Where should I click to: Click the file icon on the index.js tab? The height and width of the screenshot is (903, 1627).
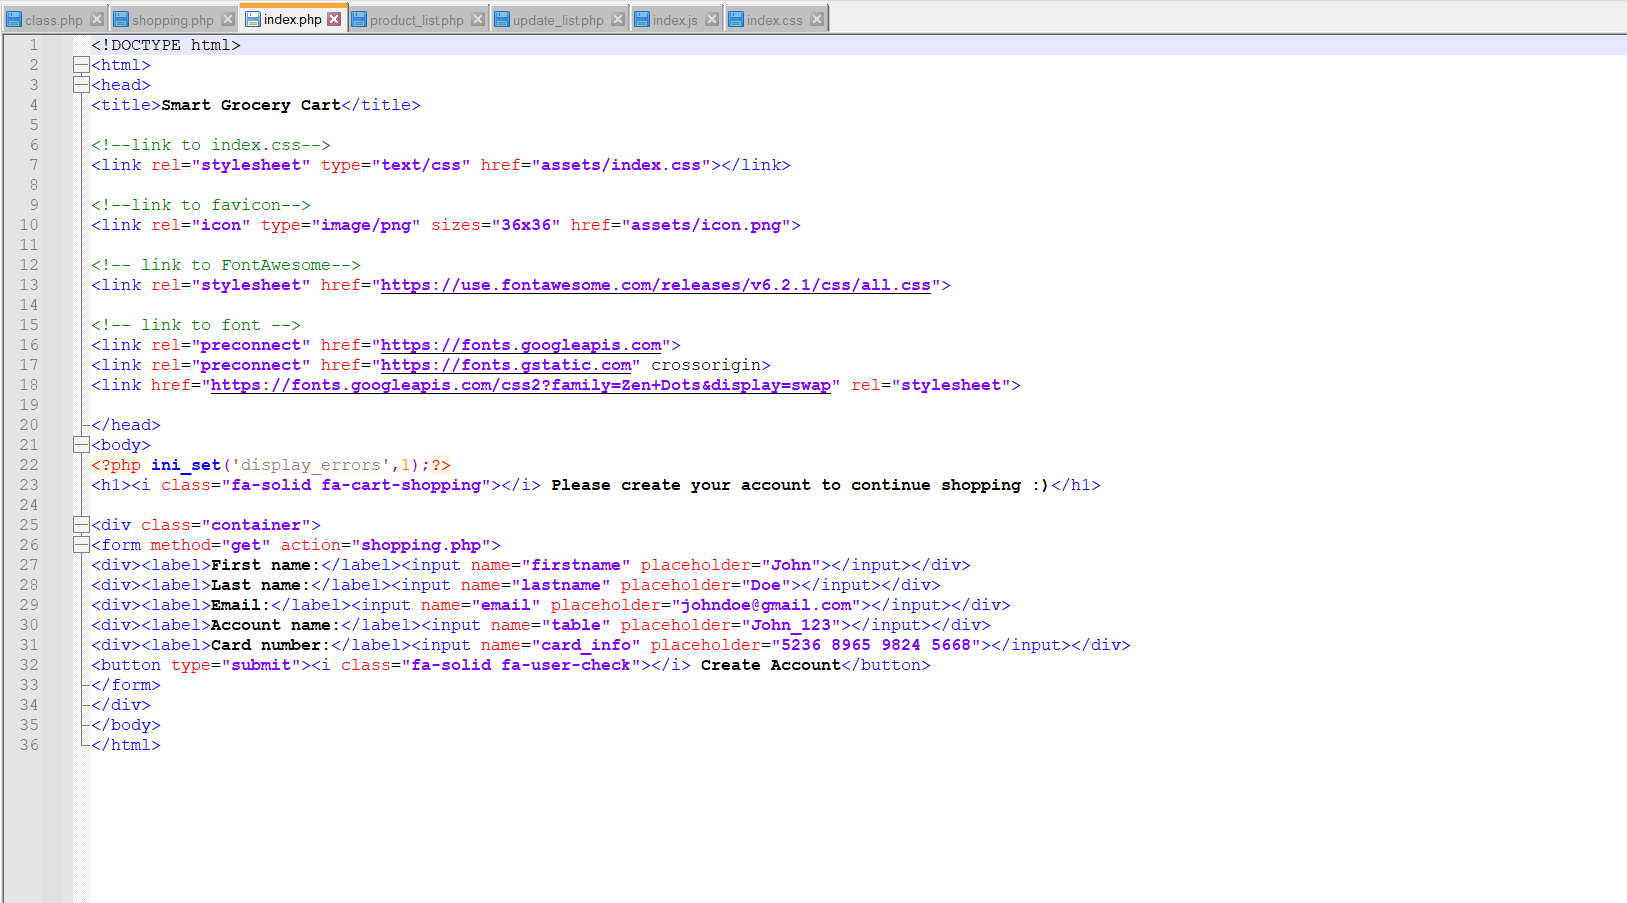(640, 18)
